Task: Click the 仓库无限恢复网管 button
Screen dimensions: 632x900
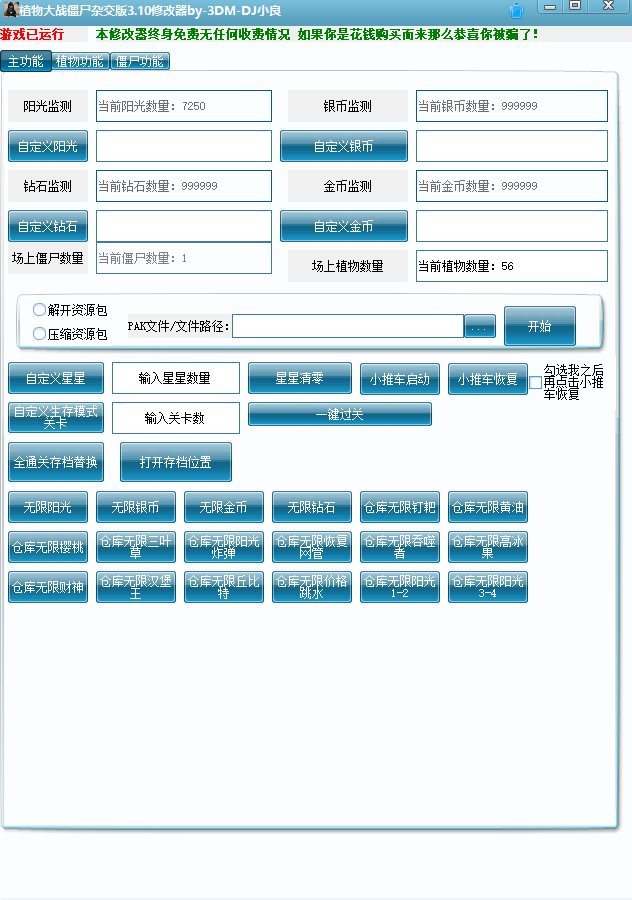Action: pos(312,547)
